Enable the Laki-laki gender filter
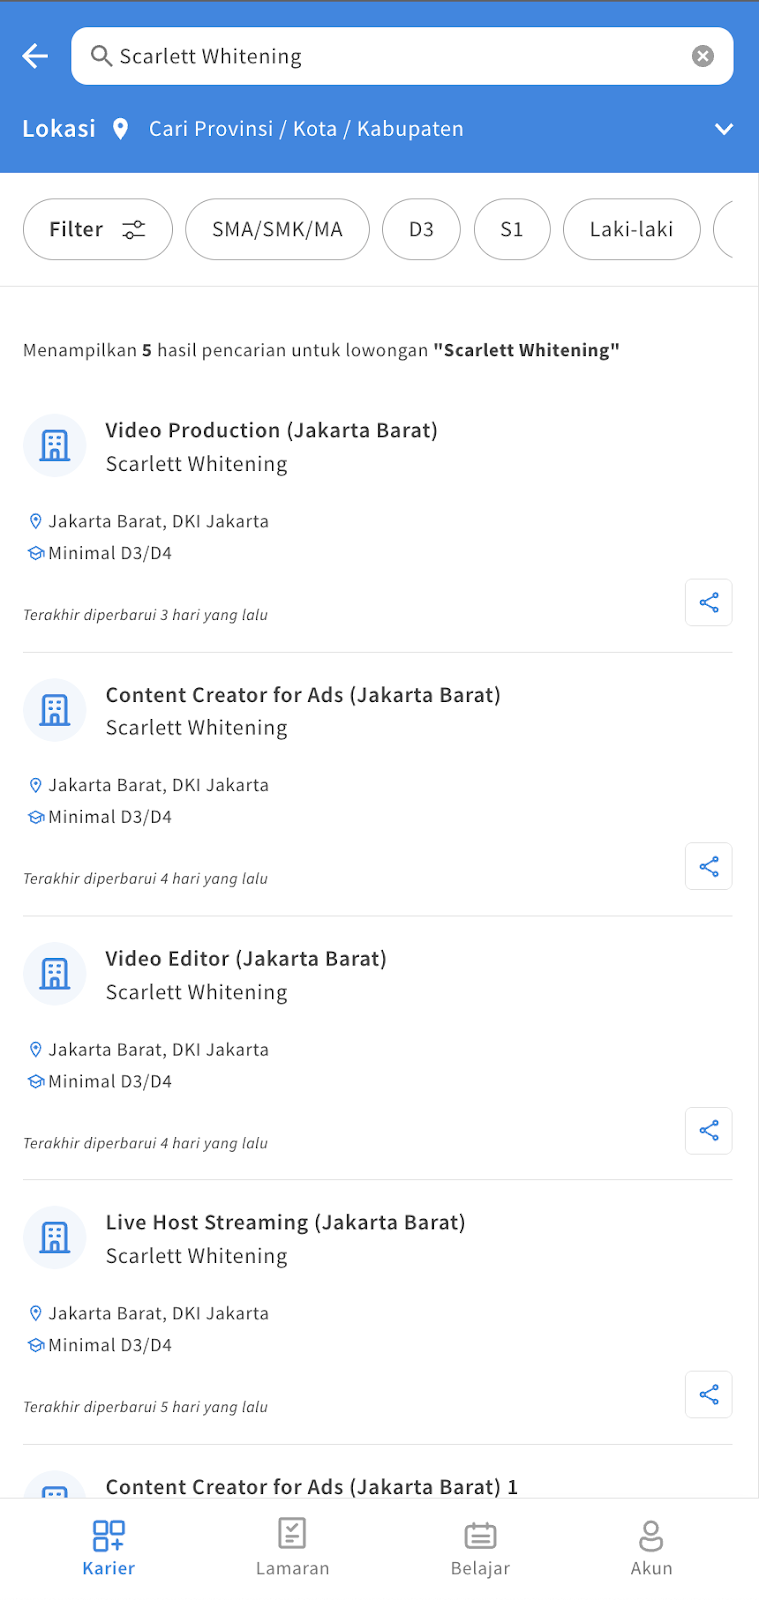 pos(631,229)
